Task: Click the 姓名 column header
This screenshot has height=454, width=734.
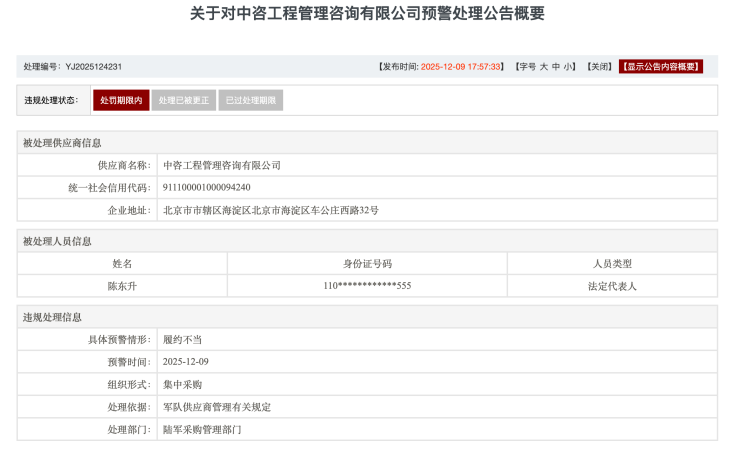Action: point(122,264)
